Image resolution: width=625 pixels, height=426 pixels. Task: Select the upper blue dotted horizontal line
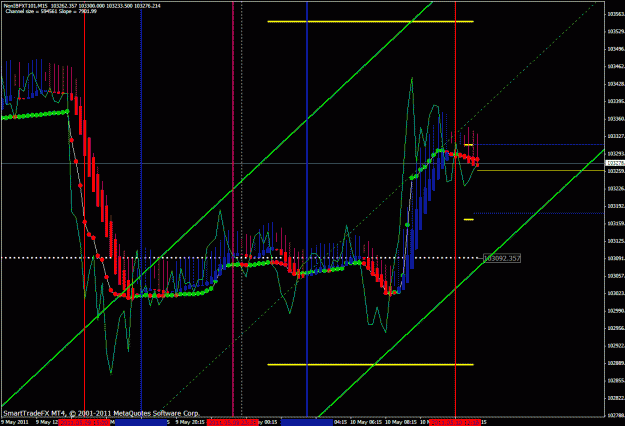coord(539,144)
